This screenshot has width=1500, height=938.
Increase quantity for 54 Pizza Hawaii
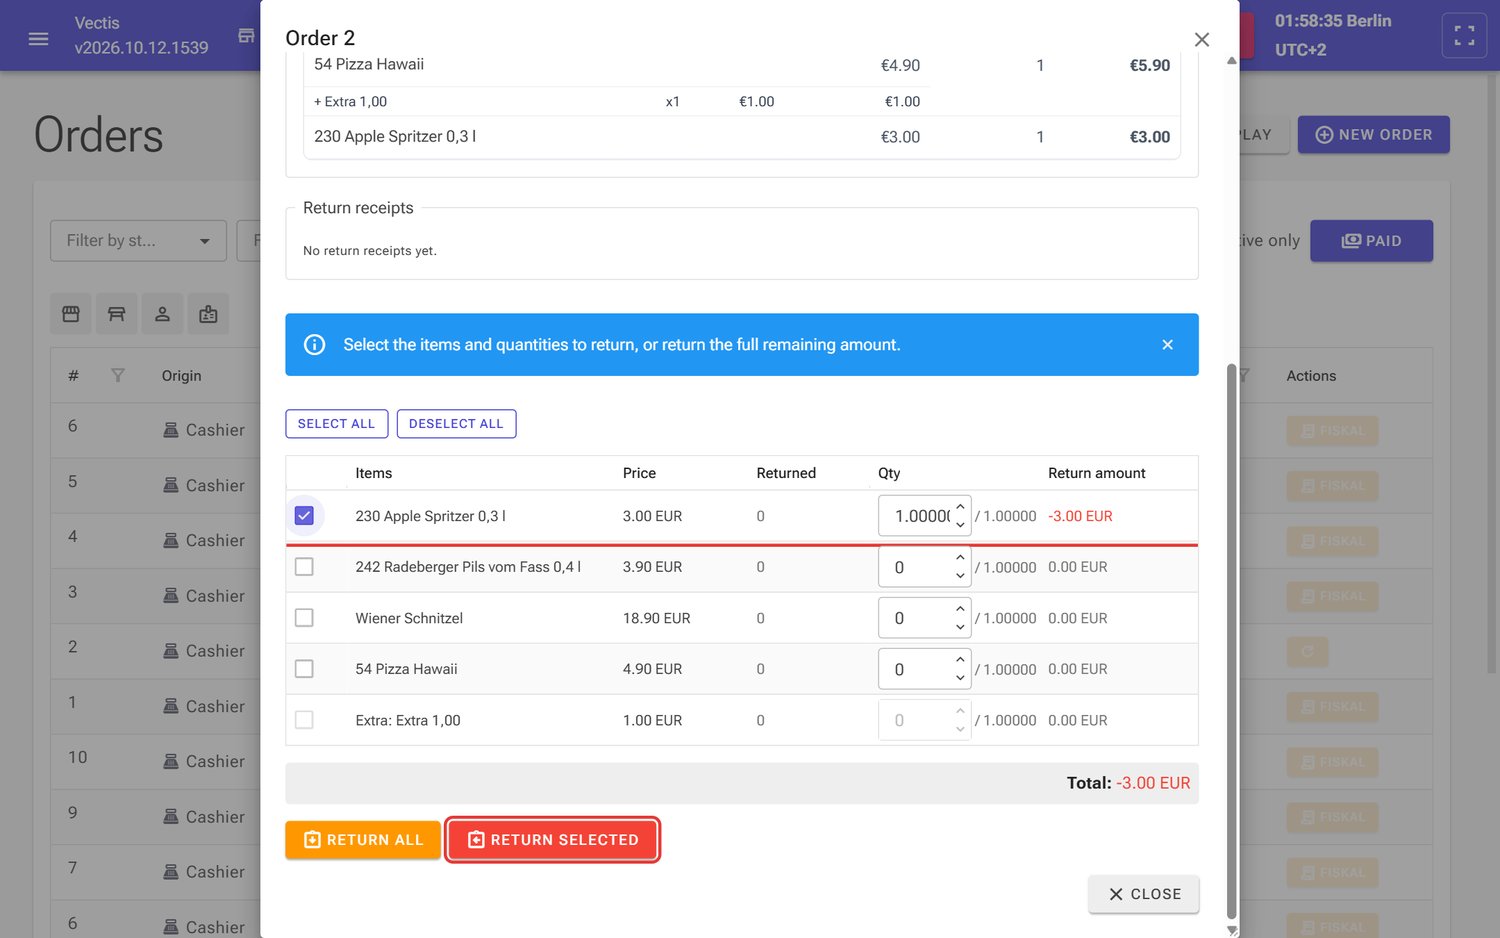tap(960, 660)
